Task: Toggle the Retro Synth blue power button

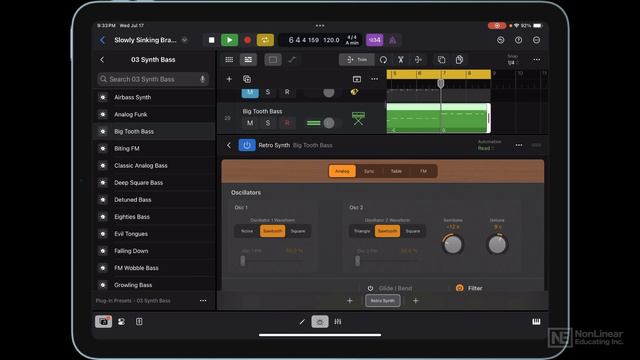Action: 247,145
